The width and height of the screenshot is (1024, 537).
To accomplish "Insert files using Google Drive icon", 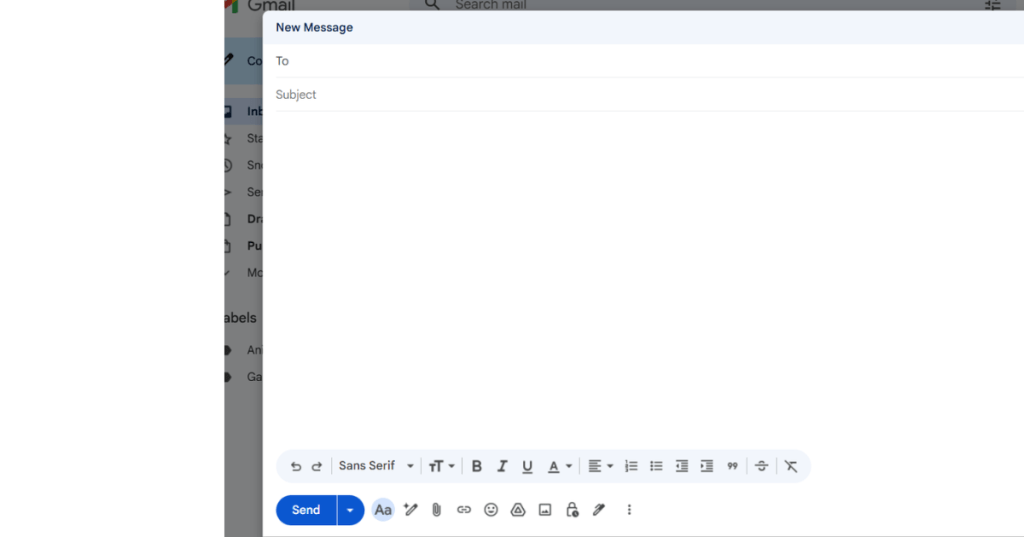I will 518,510.
